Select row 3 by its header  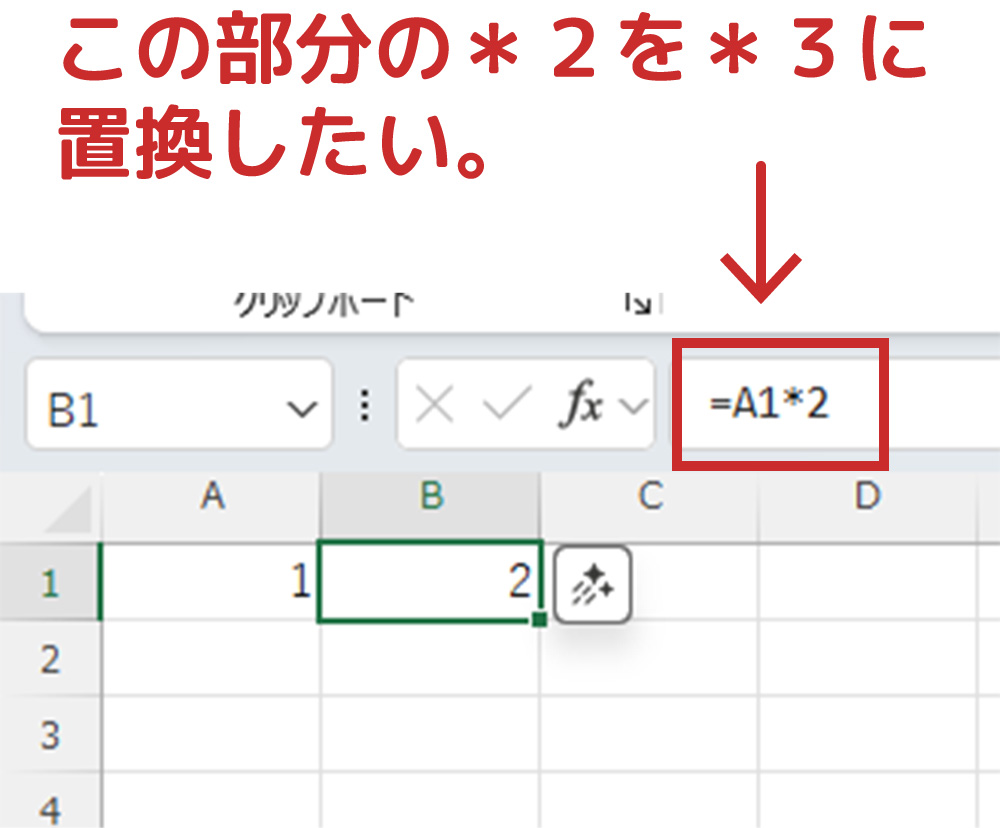(50, 735)
